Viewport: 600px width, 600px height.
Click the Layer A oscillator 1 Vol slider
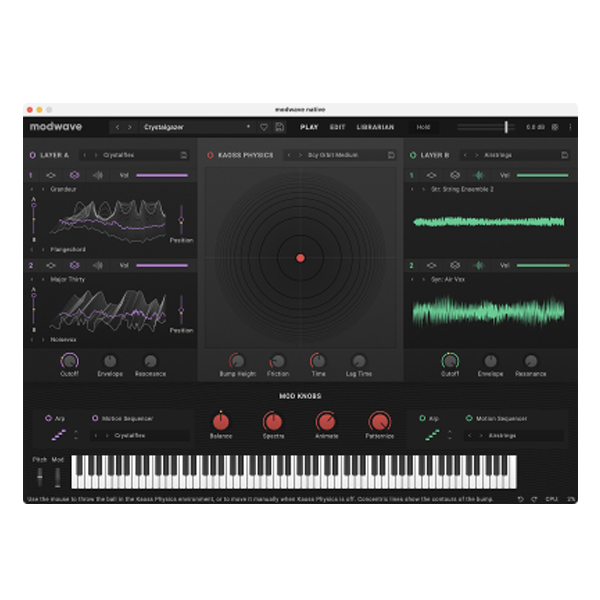pyautogui.click(x=162, y=175)
